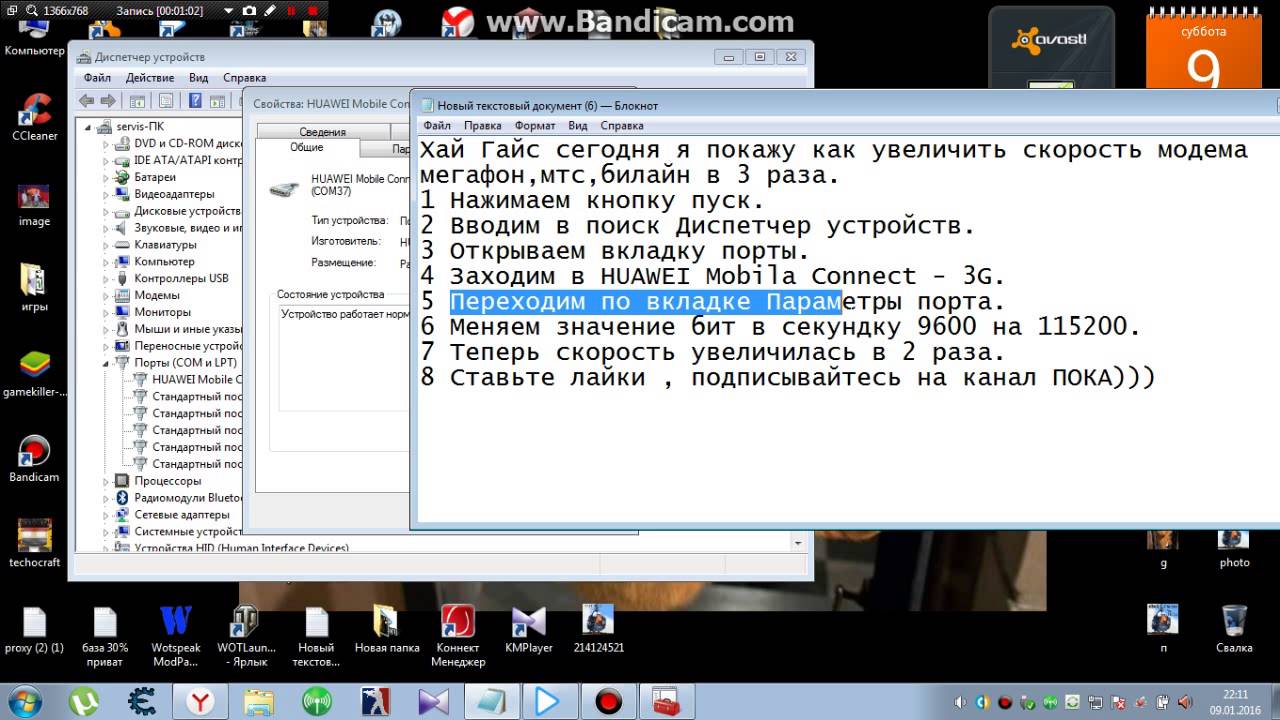The image size is (1280, 720).
Task: Collapse the Порты (COM и LPT) node
Action: [106, 363]
